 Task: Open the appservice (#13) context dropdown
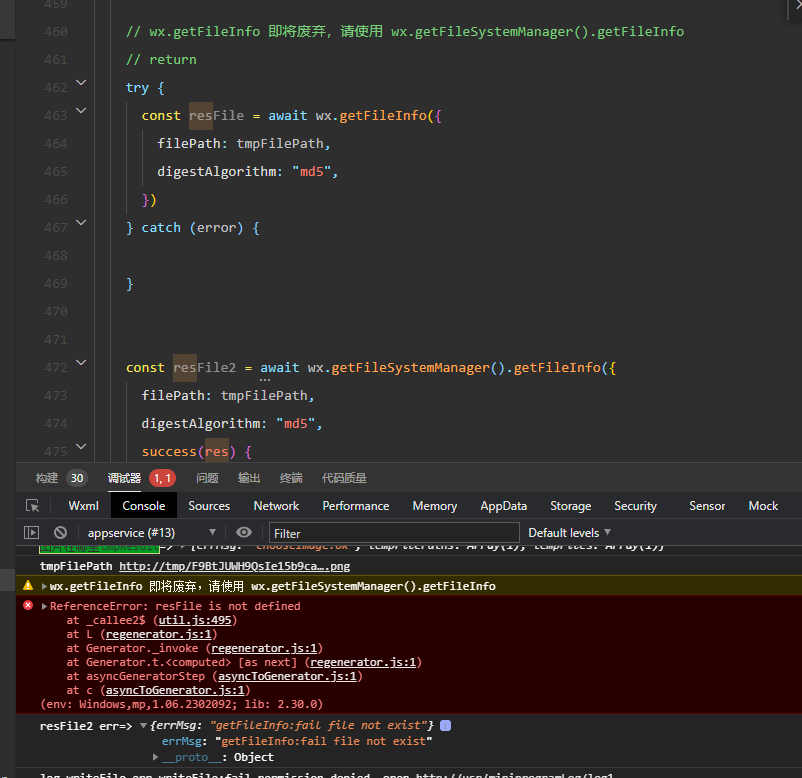point(151,532)
